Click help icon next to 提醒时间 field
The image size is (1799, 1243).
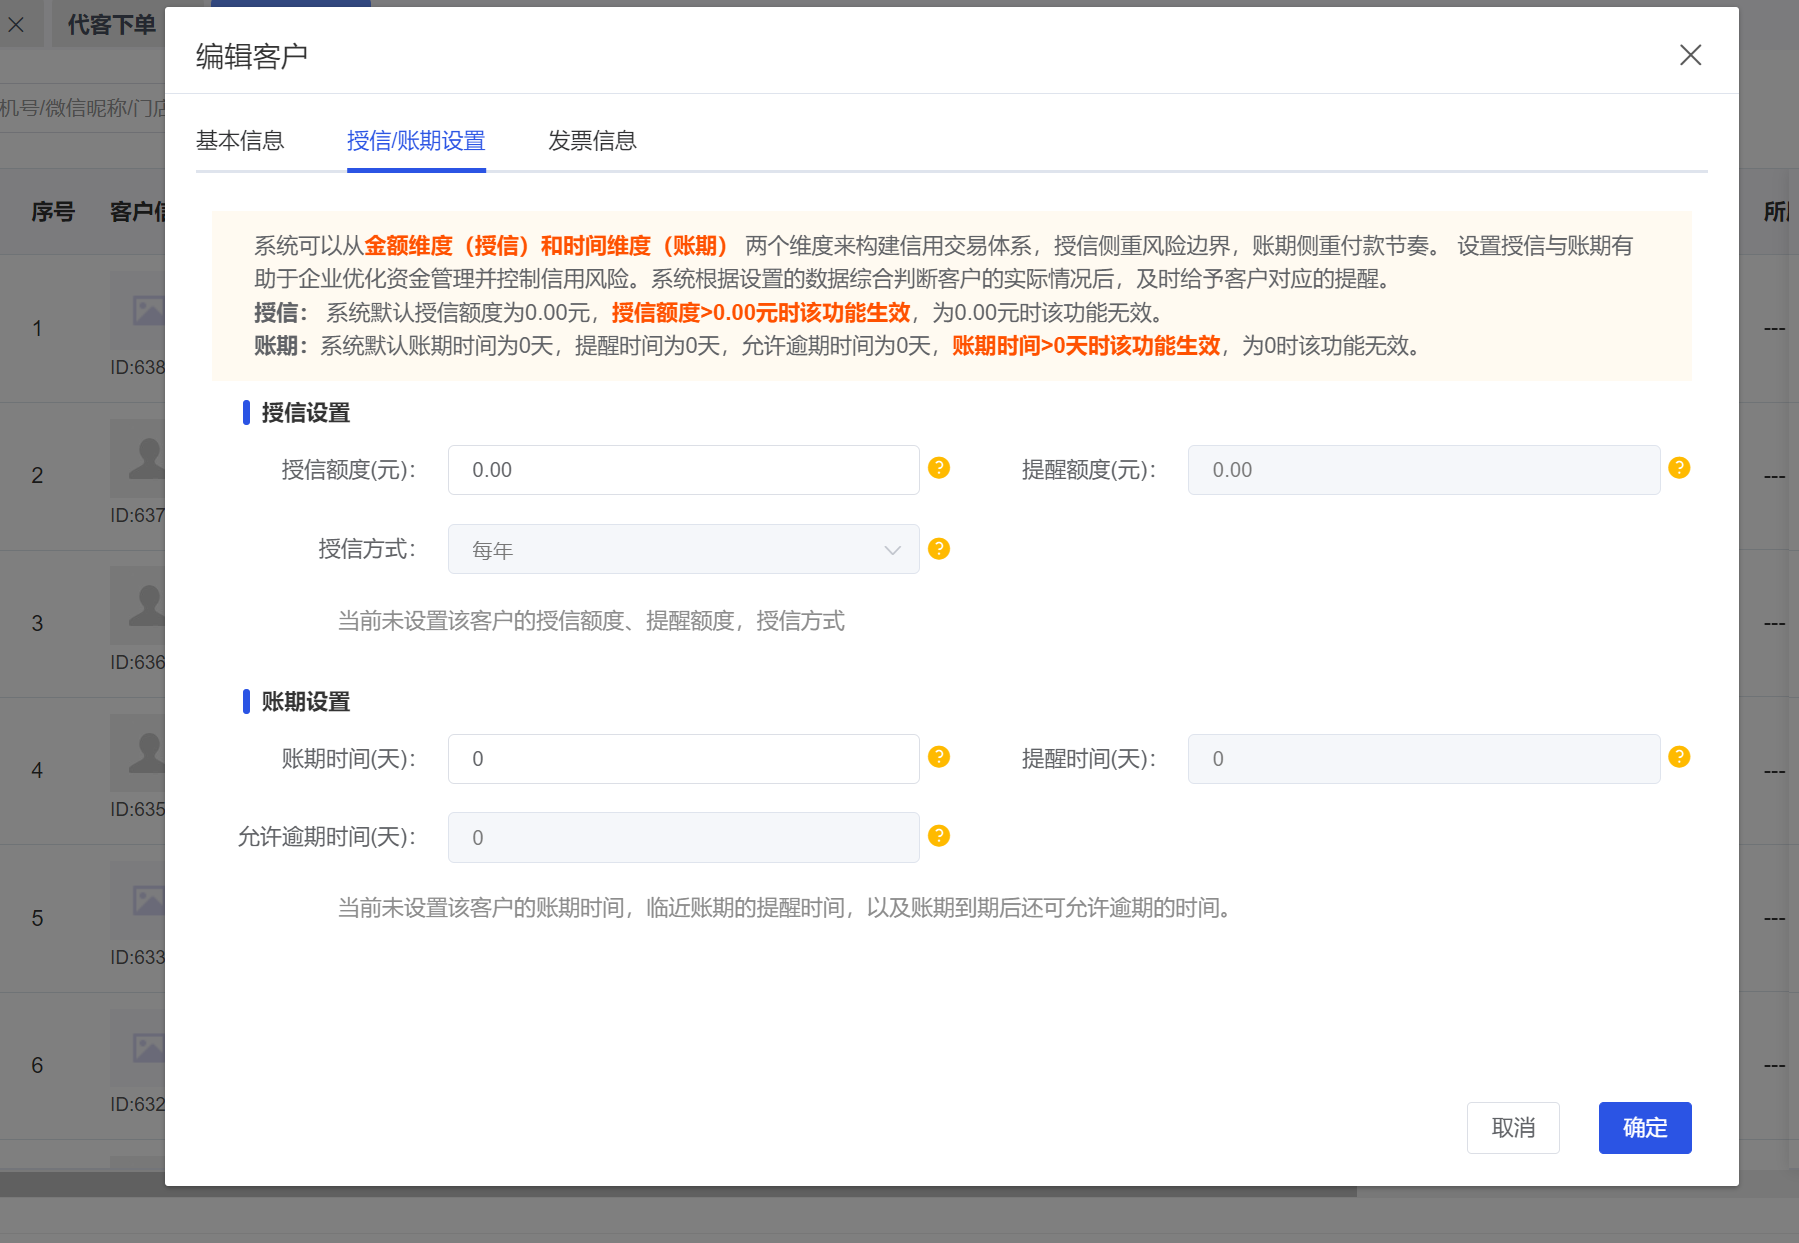[x=1679, y=757]
